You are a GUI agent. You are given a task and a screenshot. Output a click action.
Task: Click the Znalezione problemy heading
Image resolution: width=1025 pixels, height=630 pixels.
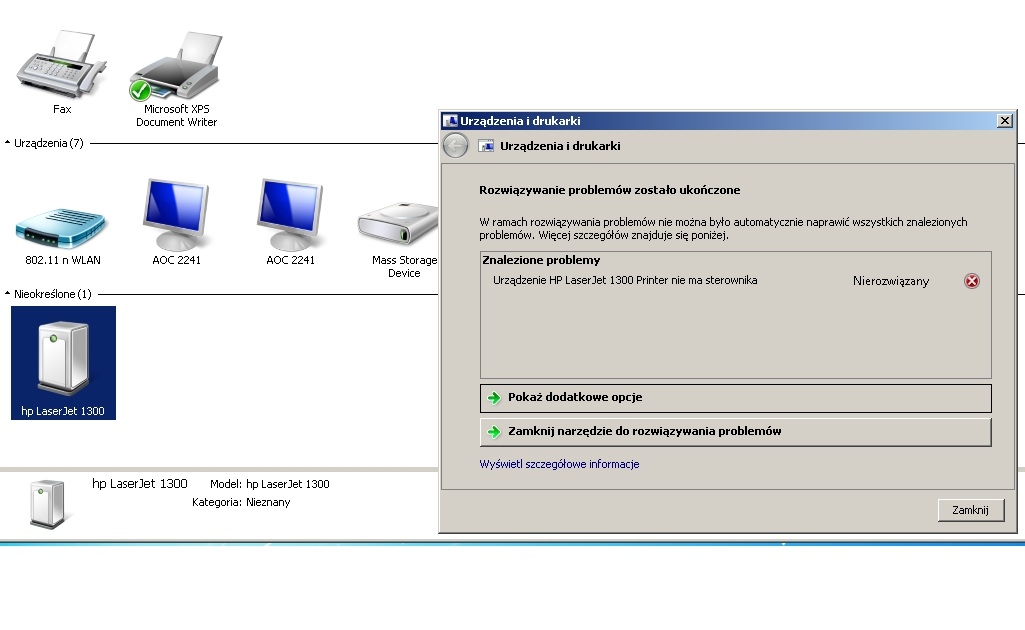coord(541,260)
